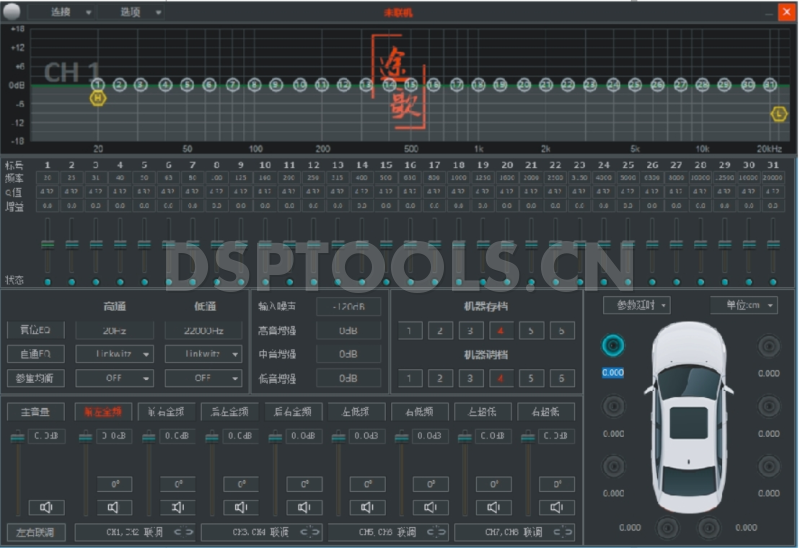
Task: Click the 输入噪声 -120dB field
Action: [348, 307]
